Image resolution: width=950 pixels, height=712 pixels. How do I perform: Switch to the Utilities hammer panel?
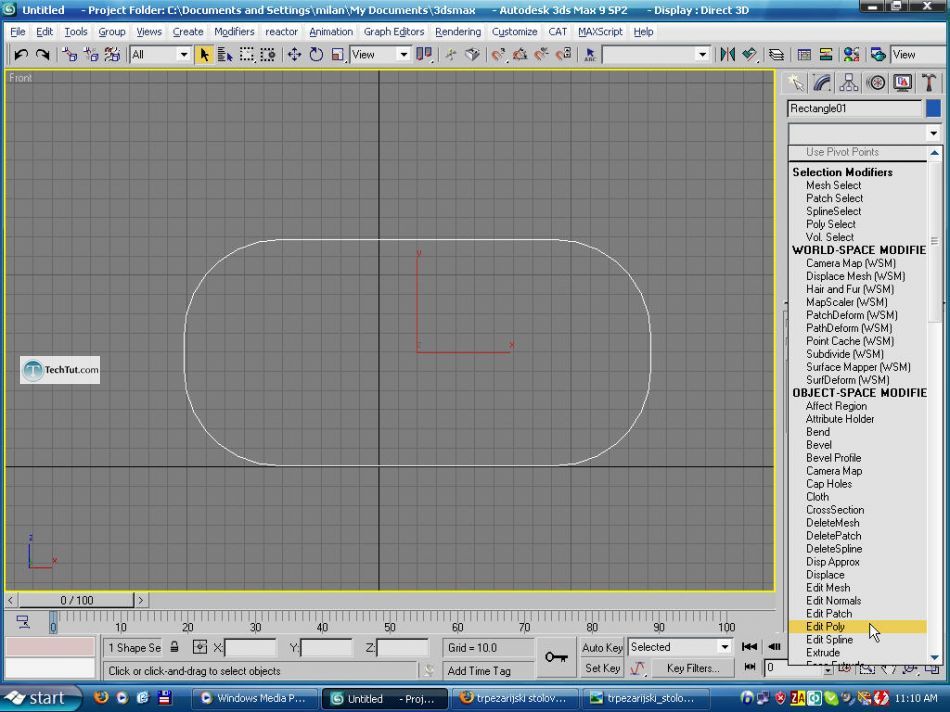point(929,82)
